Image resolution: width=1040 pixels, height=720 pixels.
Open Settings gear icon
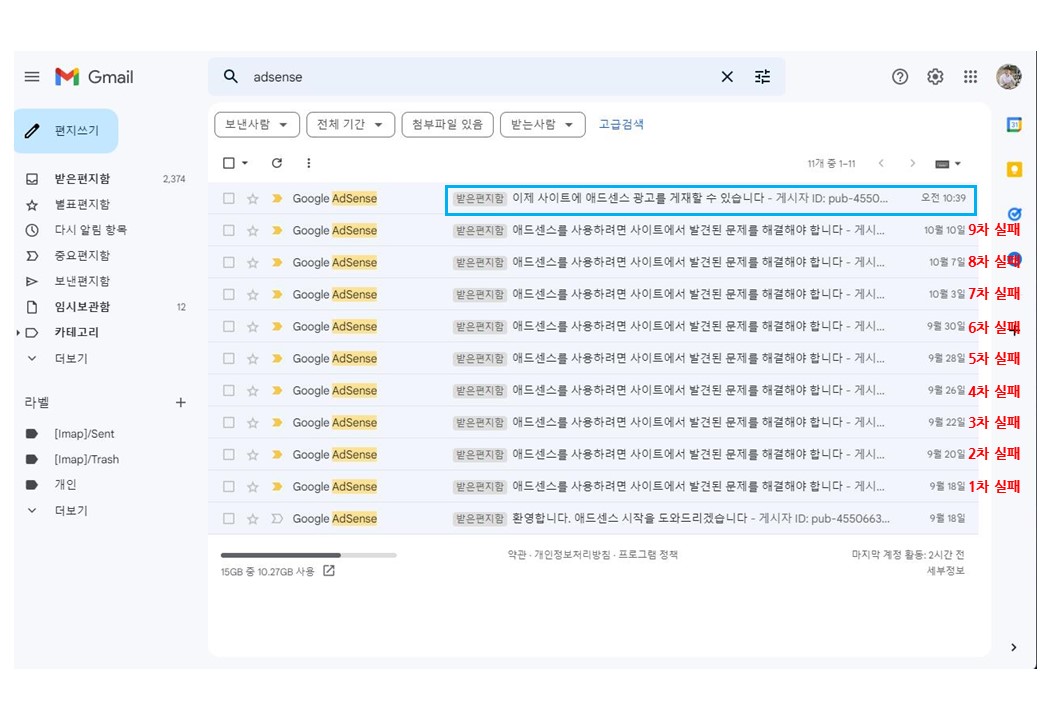pos(935,77)
